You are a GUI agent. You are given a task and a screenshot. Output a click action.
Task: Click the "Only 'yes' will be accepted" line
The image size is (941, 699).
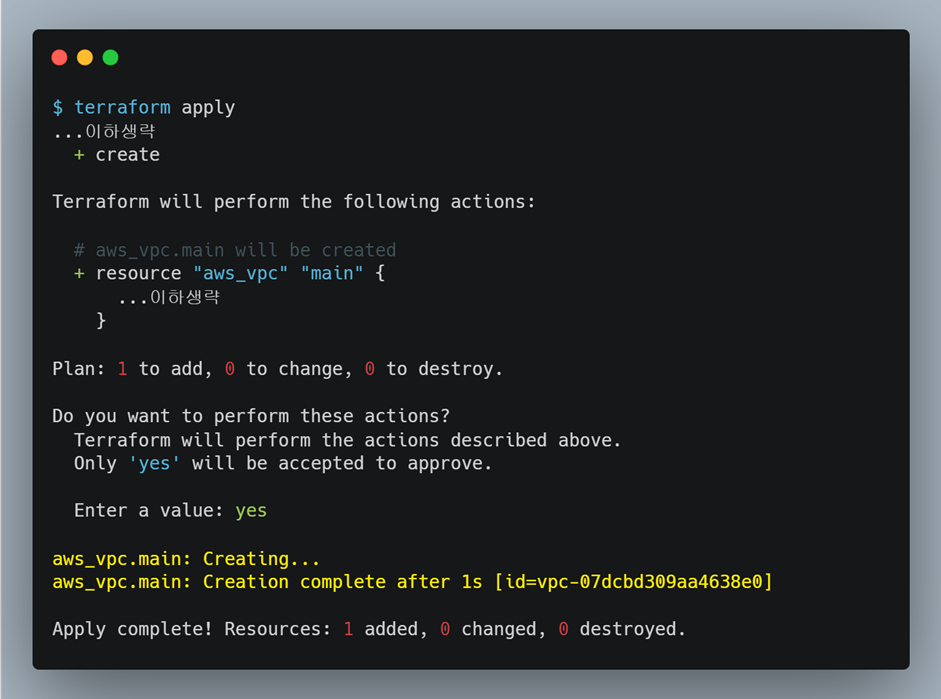click(x=283, y=464)
